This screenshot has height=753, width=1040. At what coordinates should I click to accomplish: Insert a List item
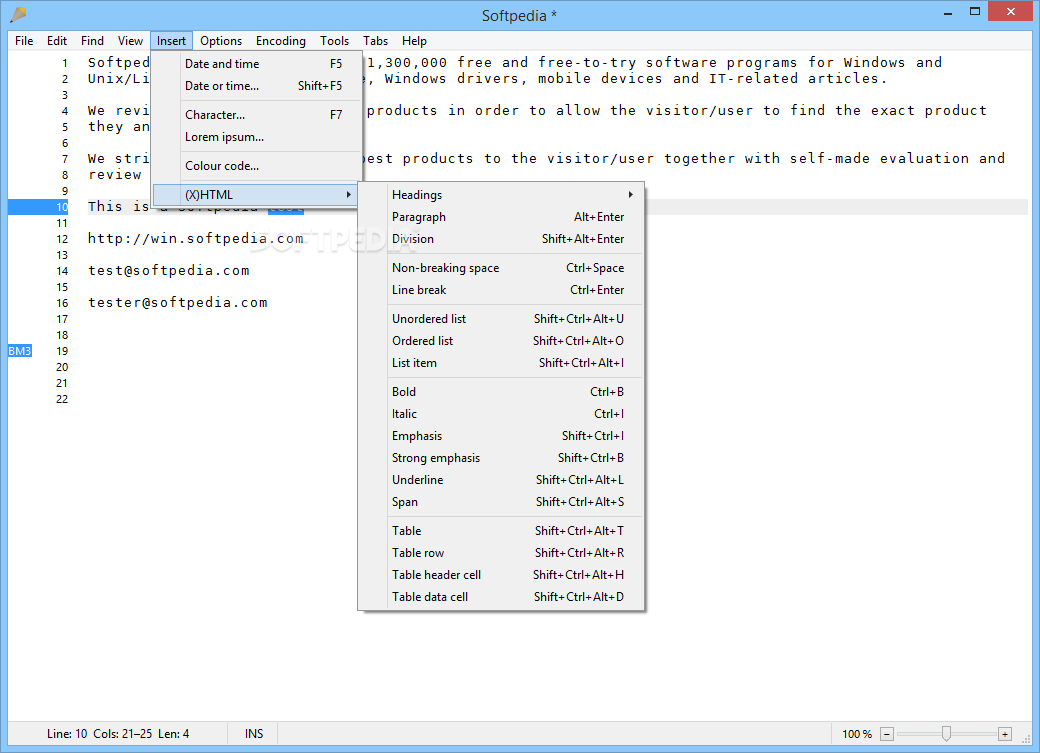(501, 363)
